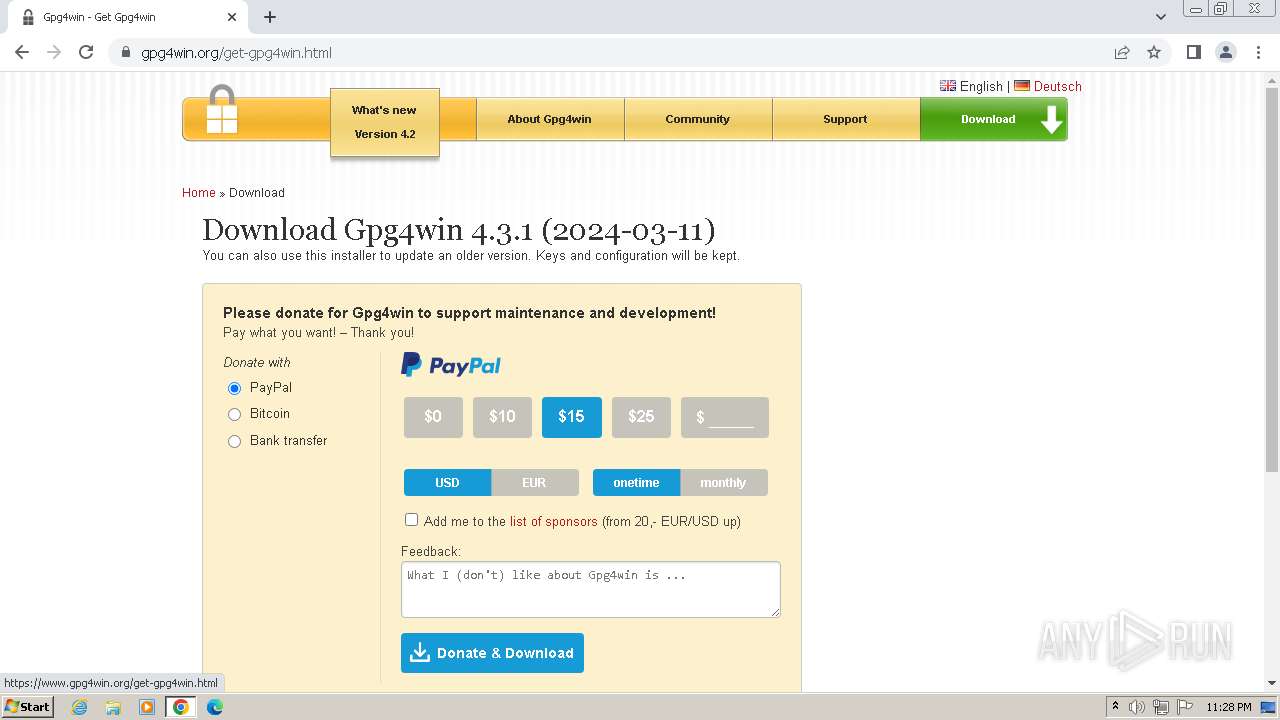Image resolution: width=1280 pixels, height=720 pixels.
Task: Choose the $15 donation amount
Action: tap(572, 417)
